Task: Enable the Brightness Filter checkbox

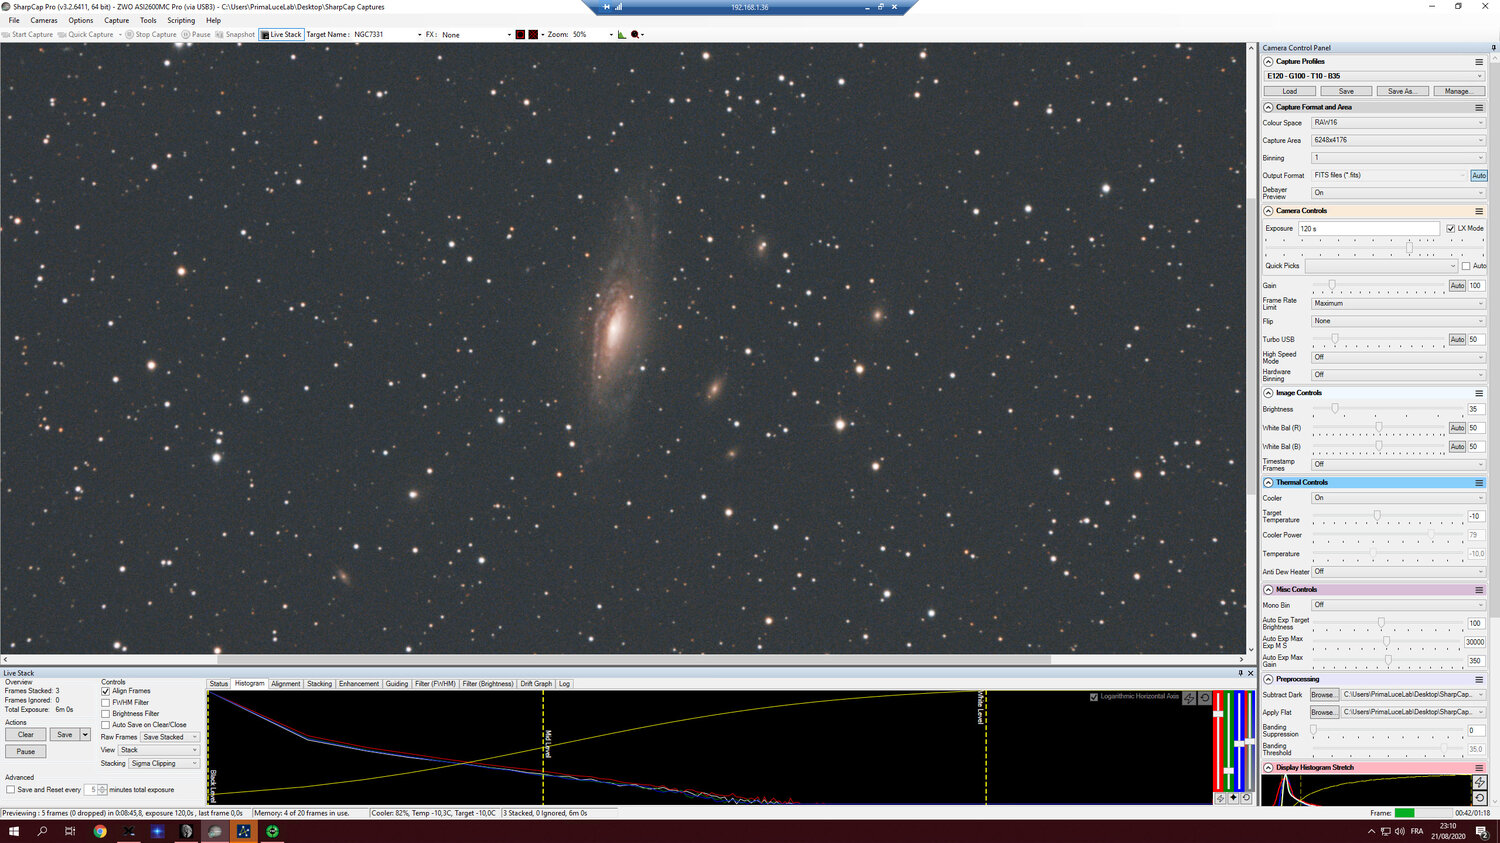Action: pos(105,714)
